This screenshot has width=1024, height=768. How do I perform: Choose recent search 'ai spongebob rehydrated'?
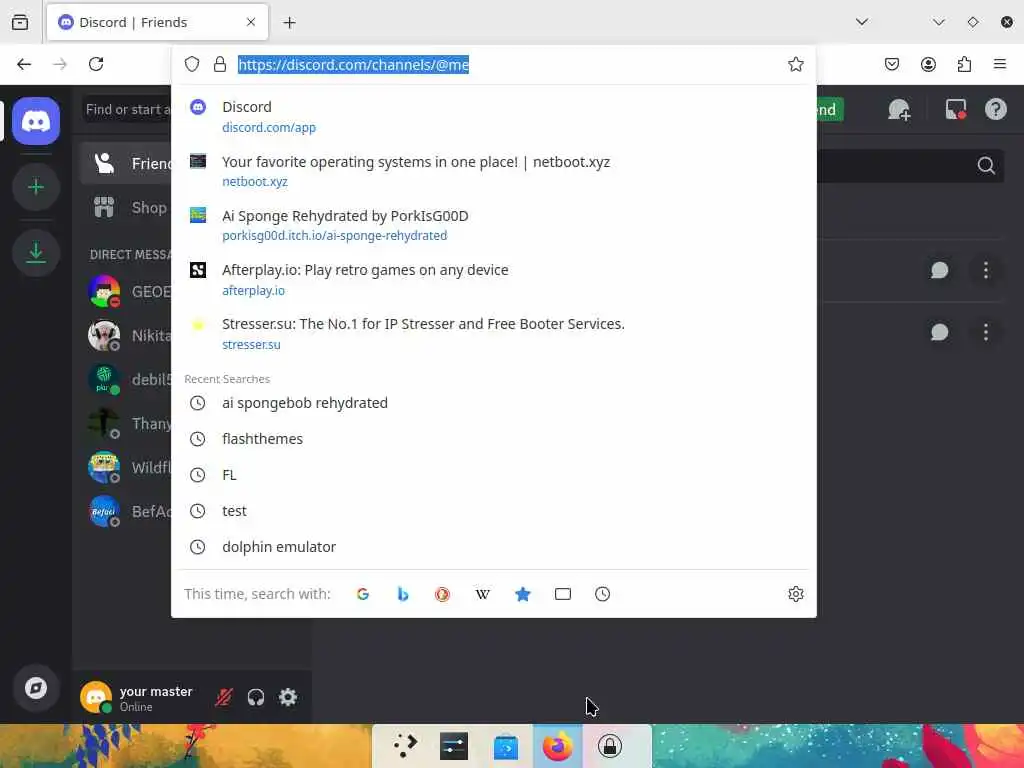pos(494,403)
